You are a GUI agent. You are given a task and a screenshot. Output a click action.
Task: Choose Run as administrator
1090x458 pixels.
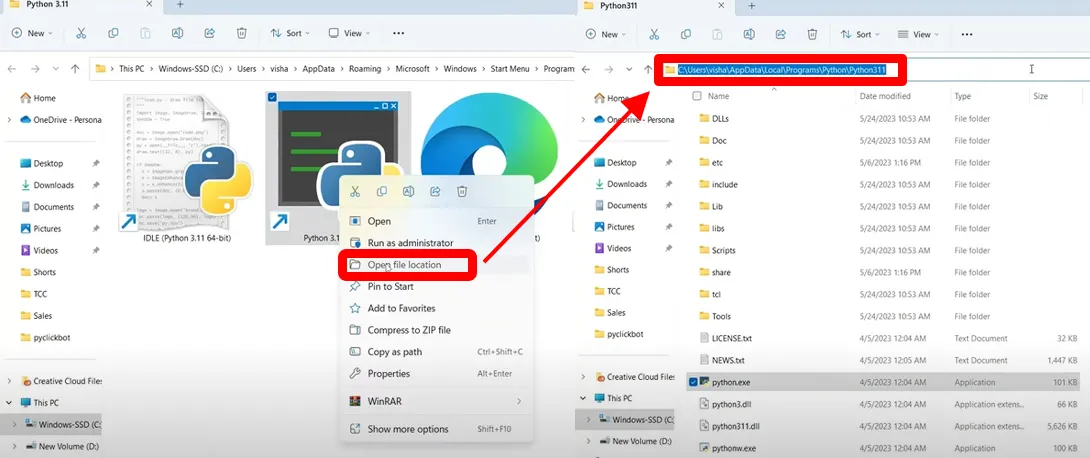click(410, 243)
